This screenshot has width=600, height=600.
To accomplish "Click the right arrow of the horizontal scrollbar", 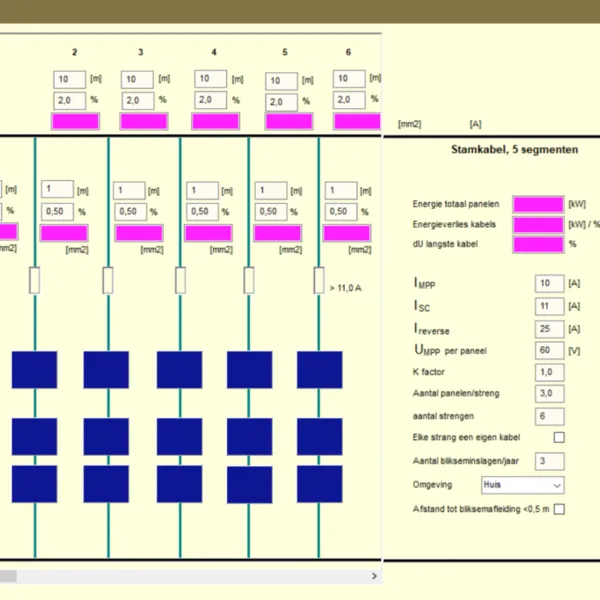I will pyautogui.click(x=376, y=577).
